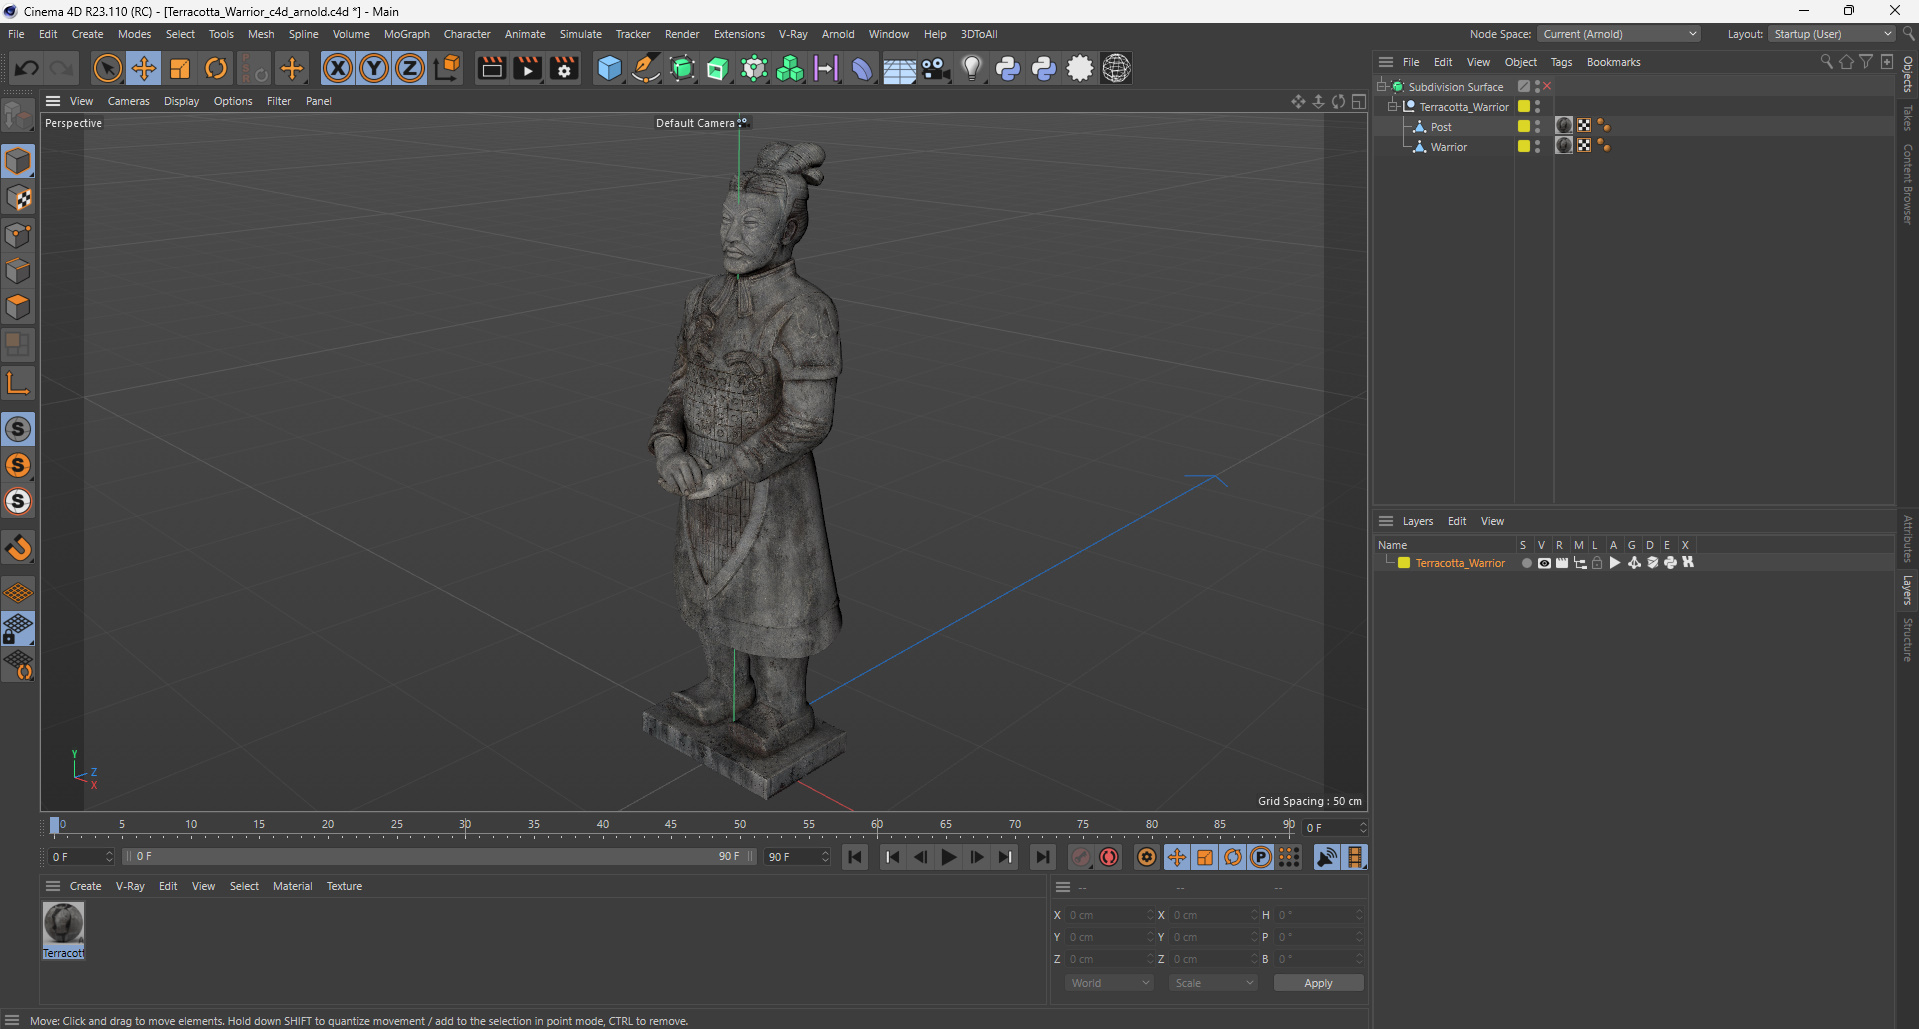The image size is (1919, 1029).
Task: Add a Light object
Action: point(972,68)
